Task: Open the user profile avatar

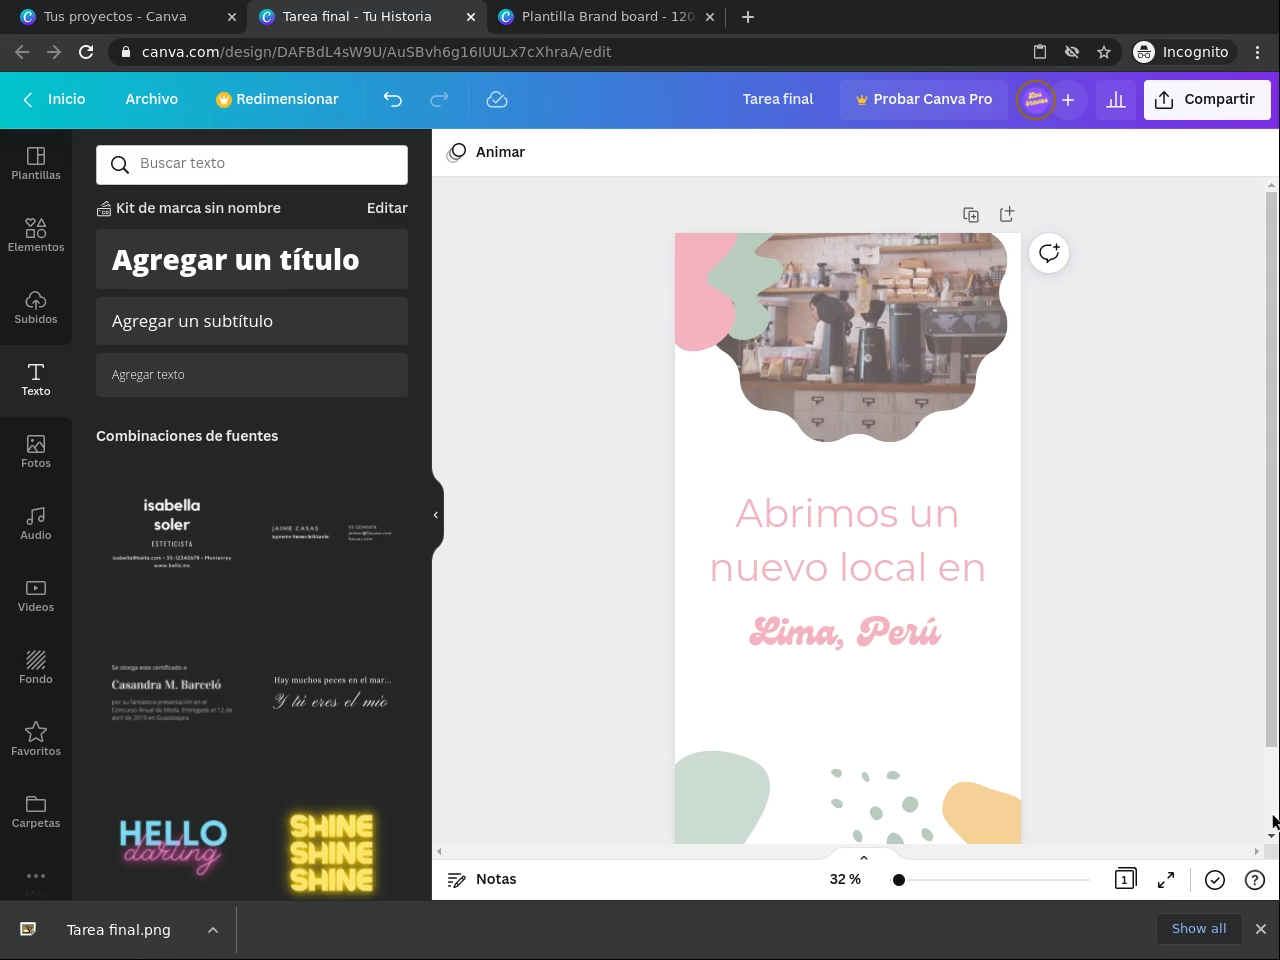Action: 1036,99
